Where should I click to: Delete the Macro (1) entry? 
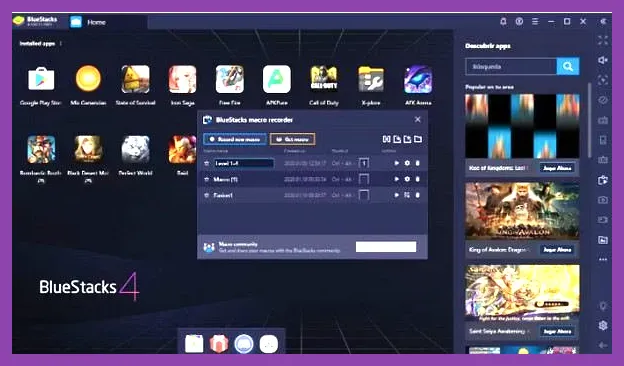click(417, 179)
